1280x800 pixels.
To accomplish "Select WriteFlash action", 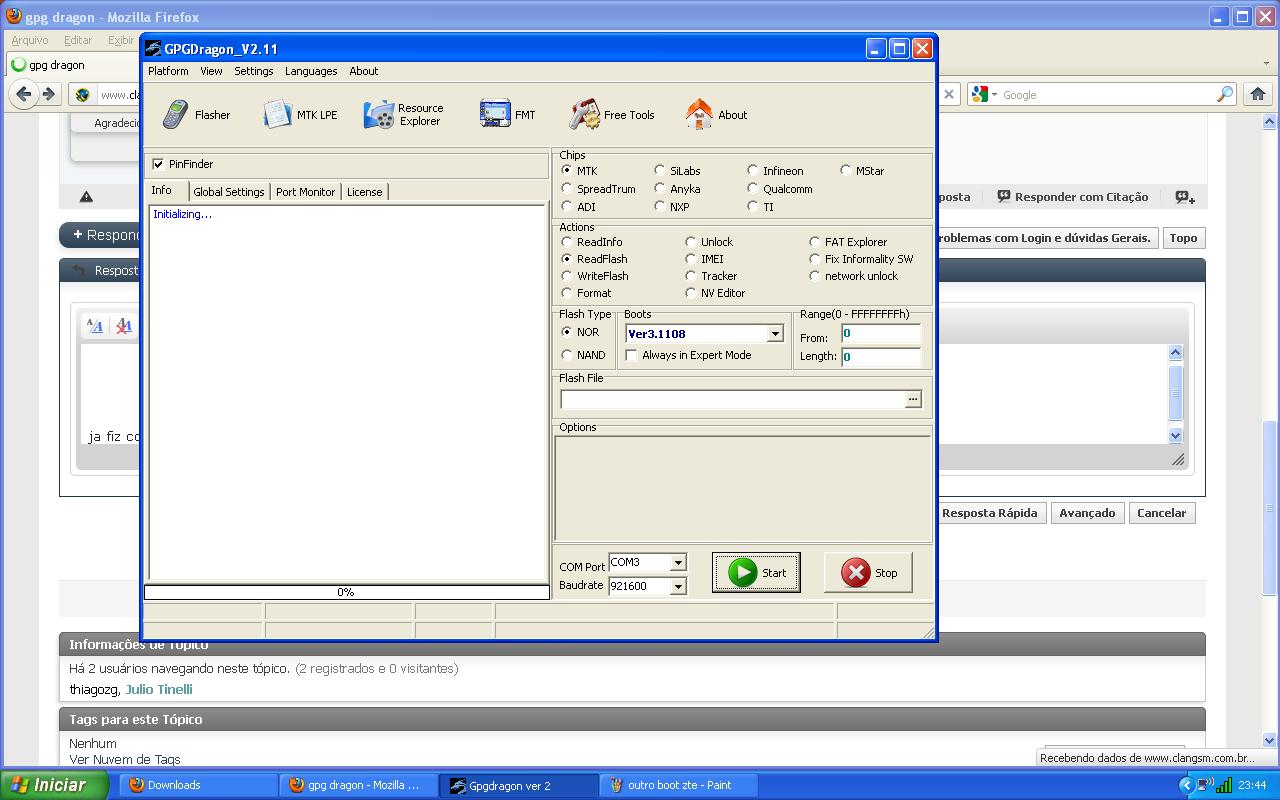I will (567, 276).
